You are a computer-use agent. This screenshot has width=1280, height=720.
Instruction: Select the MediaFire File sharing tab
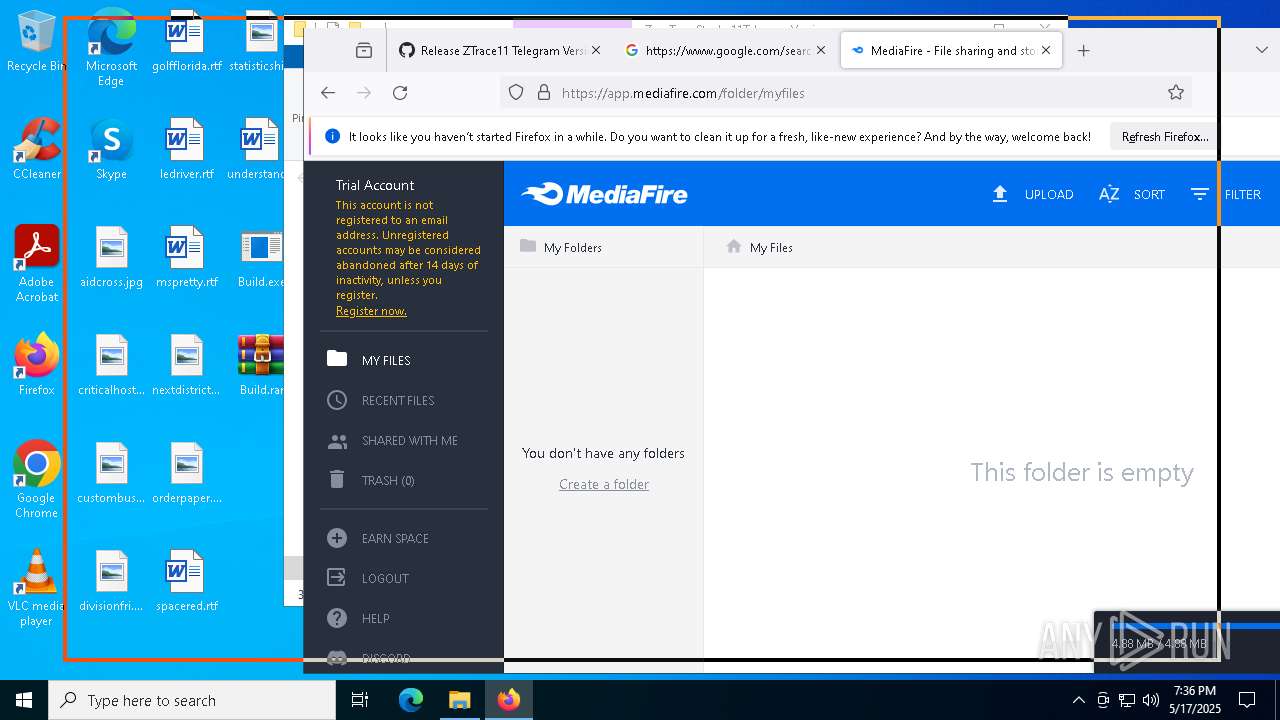coord(951,51)
